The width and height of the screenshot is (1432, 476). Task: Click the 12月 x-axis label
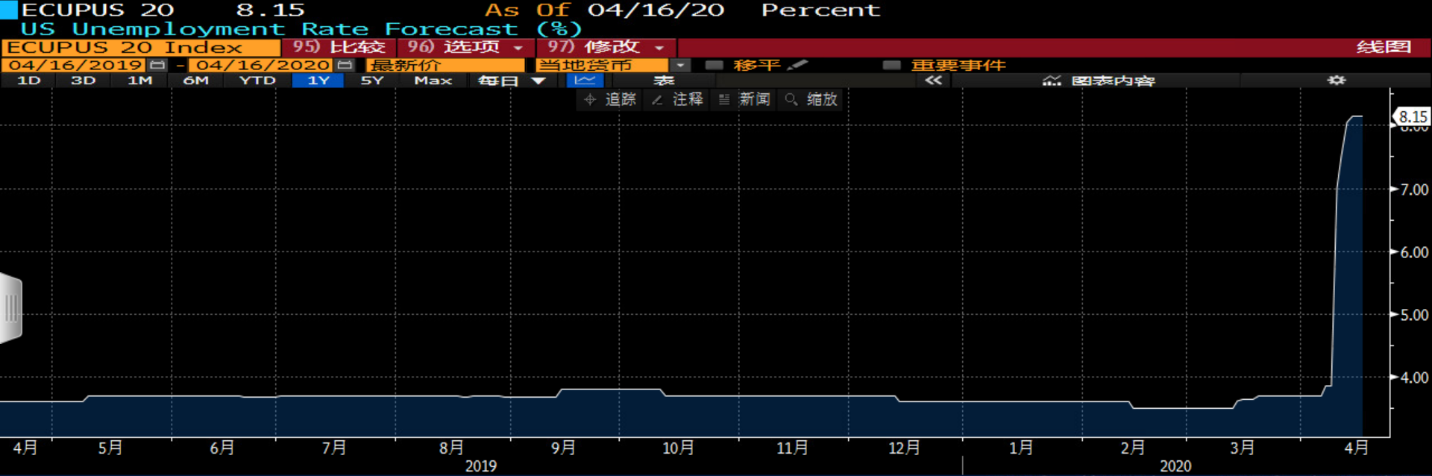(x=904, y=448)
